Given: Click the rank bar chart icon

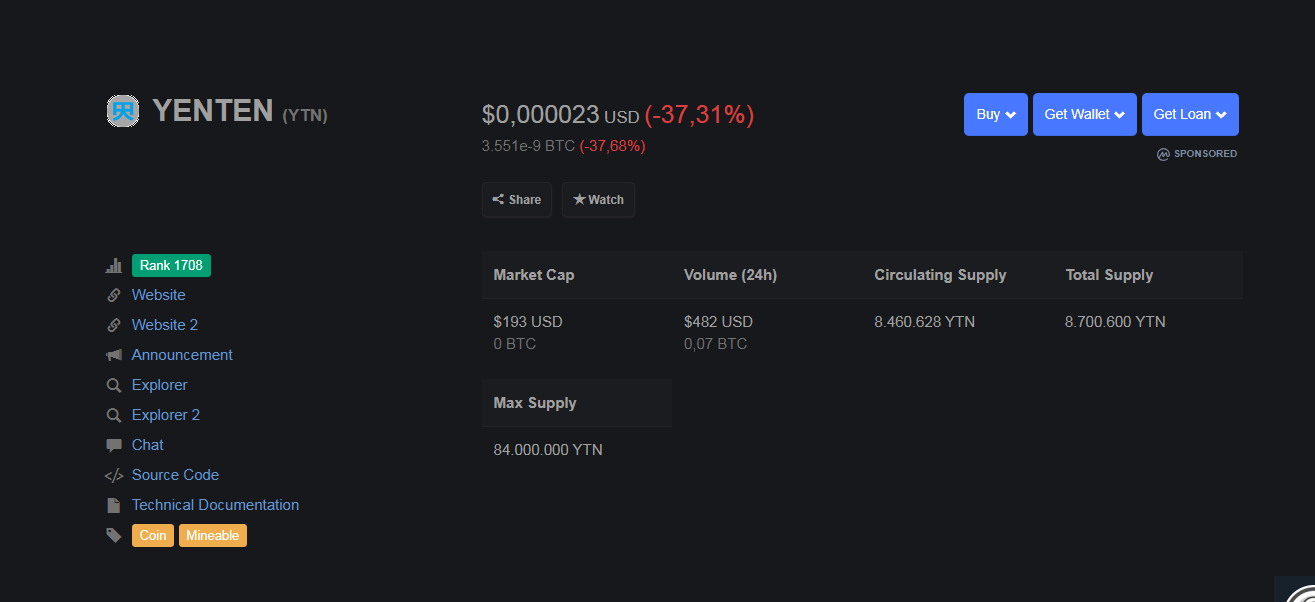Looking at the screenshot, I should (114, 266).
